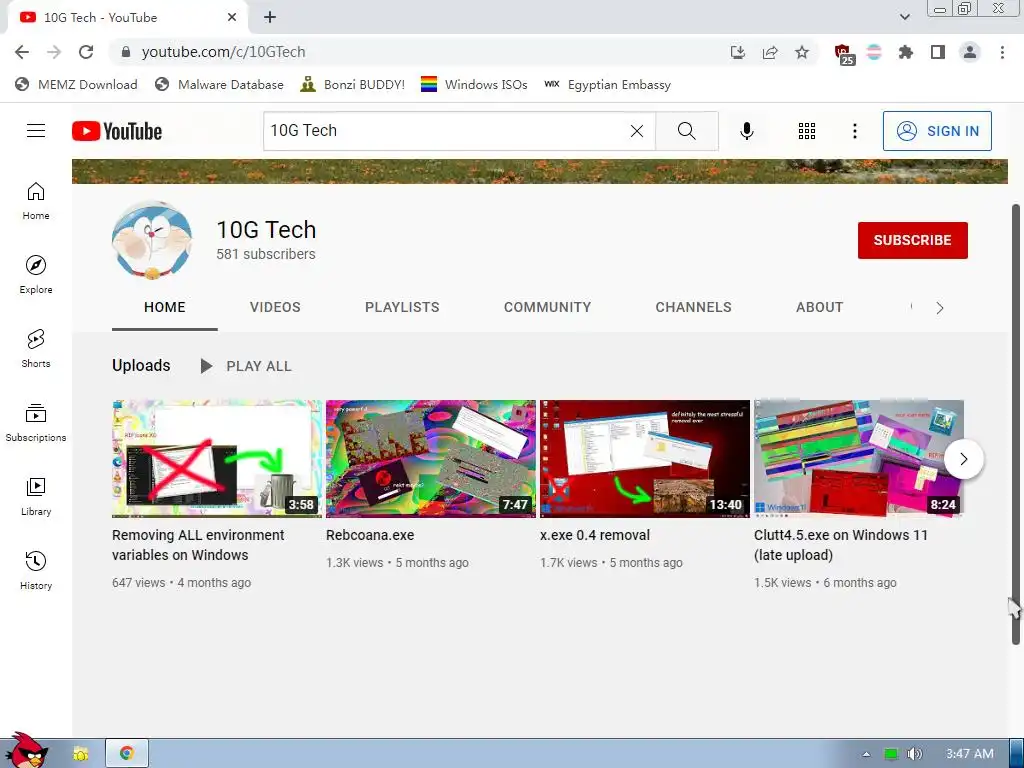Show hidden system tray icons arrow
The width and height of the screenshot is (1024, 768).
(866, 754)
